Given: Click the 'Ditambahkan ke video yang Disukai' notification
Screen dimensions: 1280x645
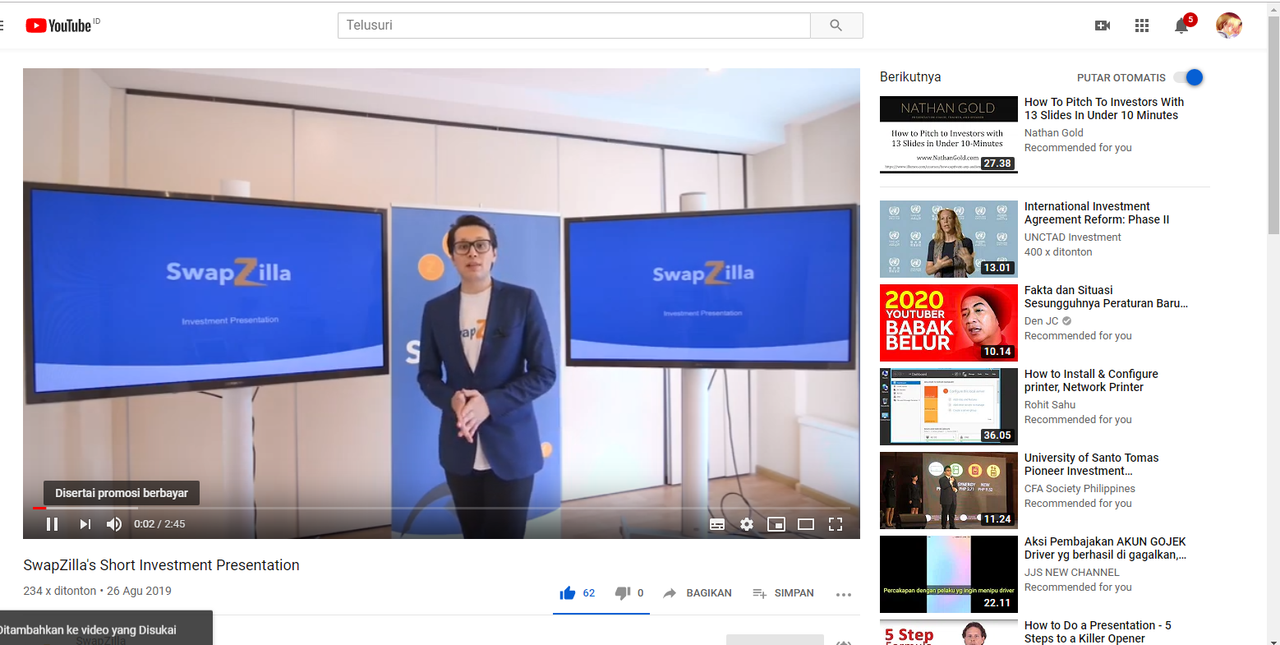Looking at the screenshot, I should point(106,630).
